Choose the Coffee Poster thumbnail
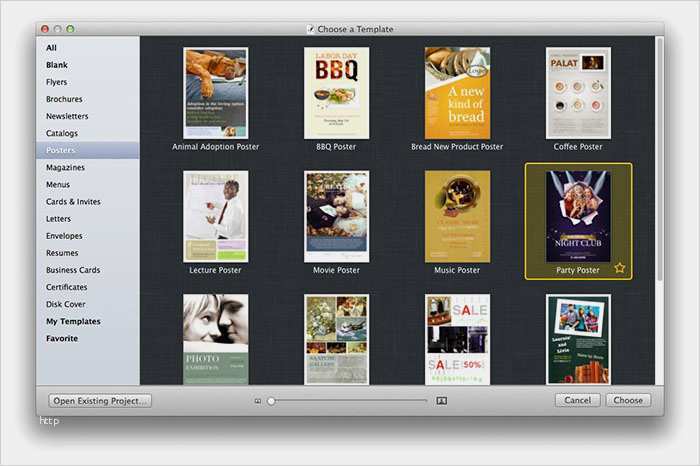Screen dimensions: 700x466 [578, 93]
